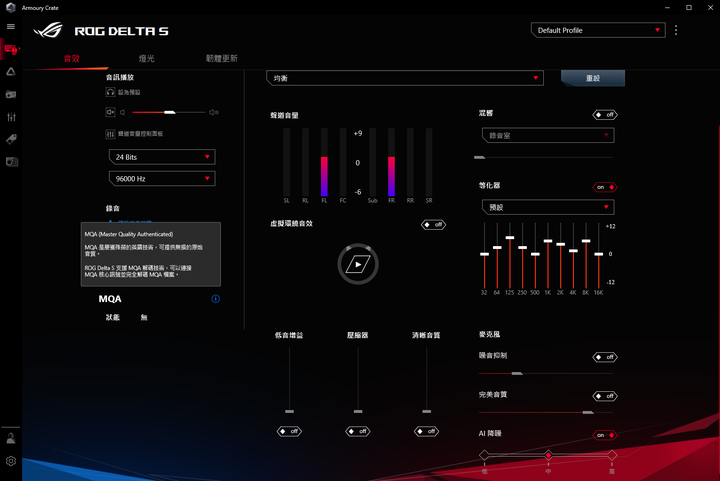This screenshot has height=481, width=720.
Task: Click the Sub channel volume bar
Action: [x=372, y=162]
